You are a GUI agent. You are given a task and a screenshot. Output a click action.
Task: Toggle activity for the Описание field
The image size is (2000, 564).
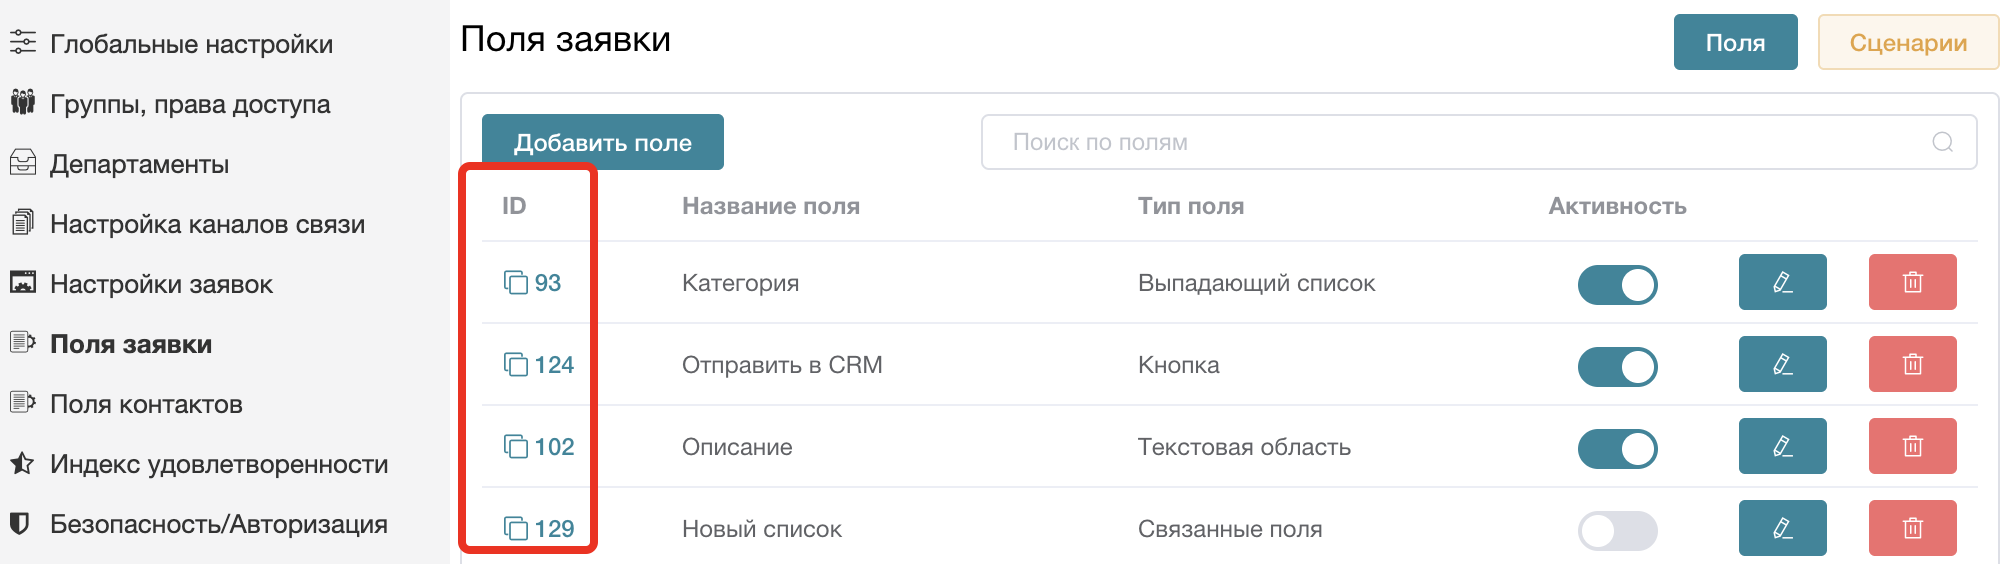point(1617,448)
